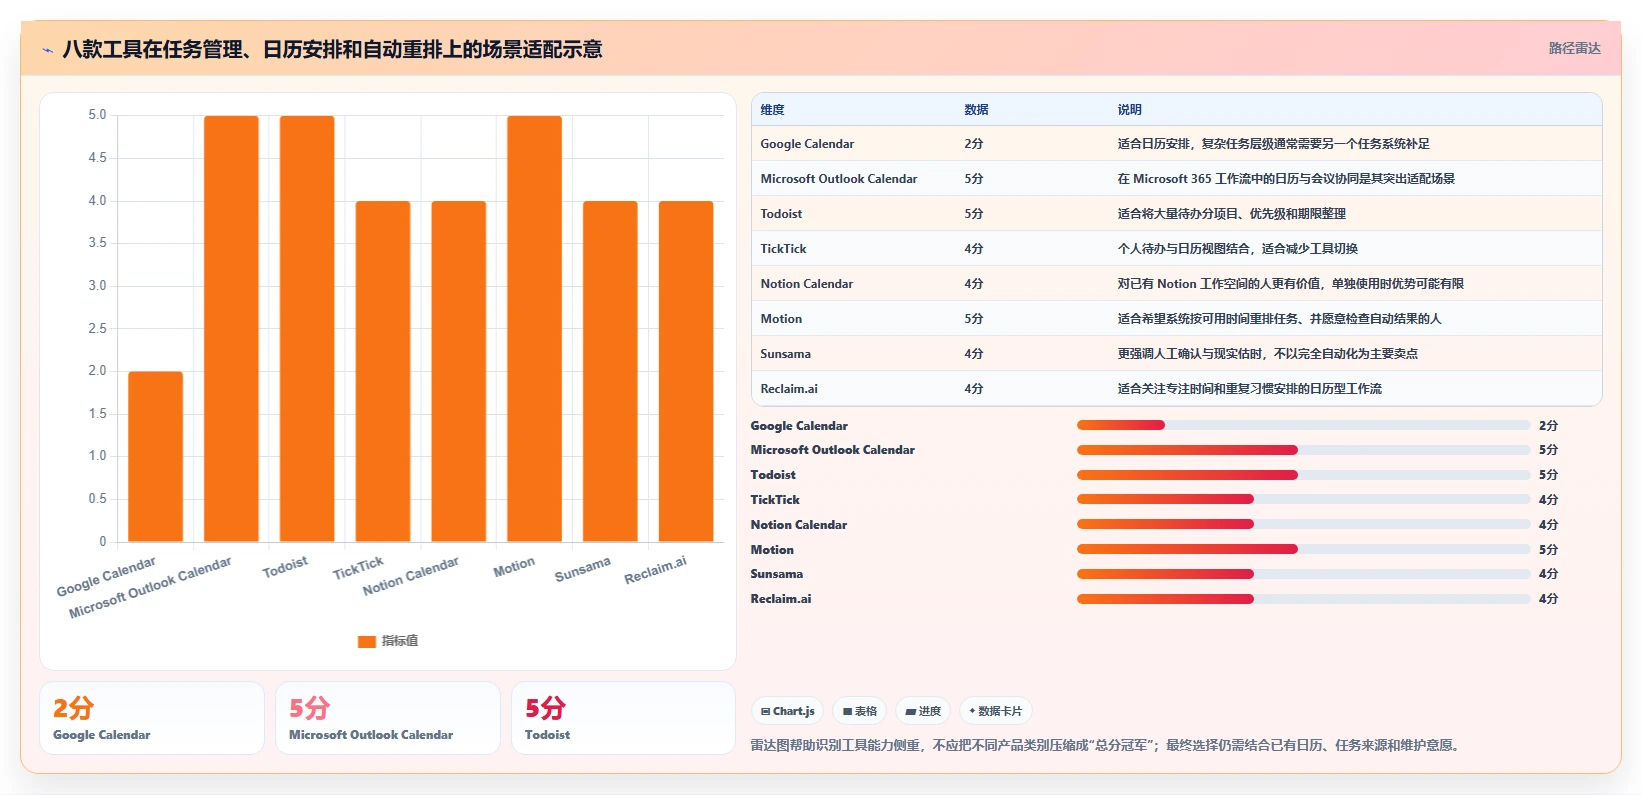Click the icon inside the 表格 chip
Viewport: 1642px width, 795px height.
[847, 711]
